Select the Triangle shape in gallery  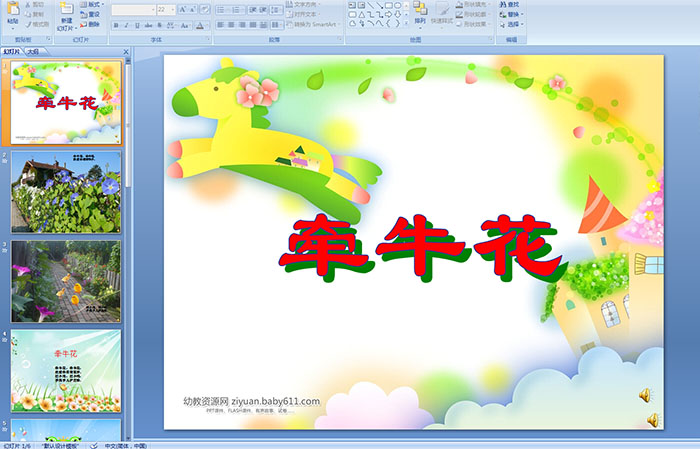tap(362, 14)
